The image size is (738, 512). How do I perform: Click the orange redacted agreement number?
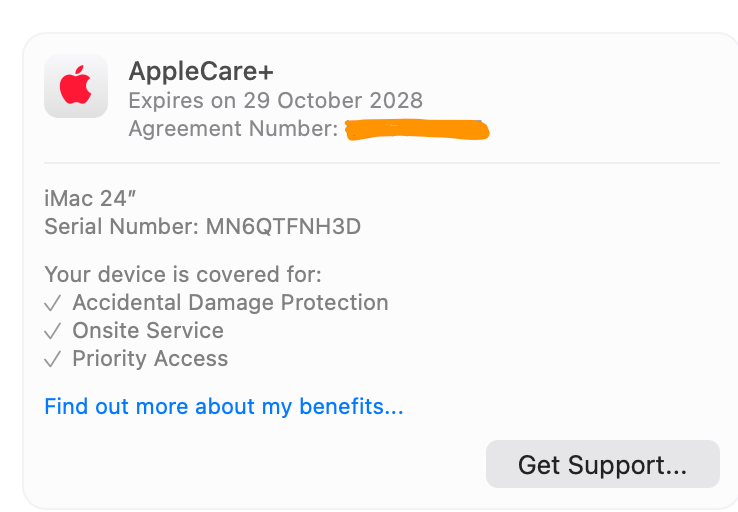tap(415, 131)
